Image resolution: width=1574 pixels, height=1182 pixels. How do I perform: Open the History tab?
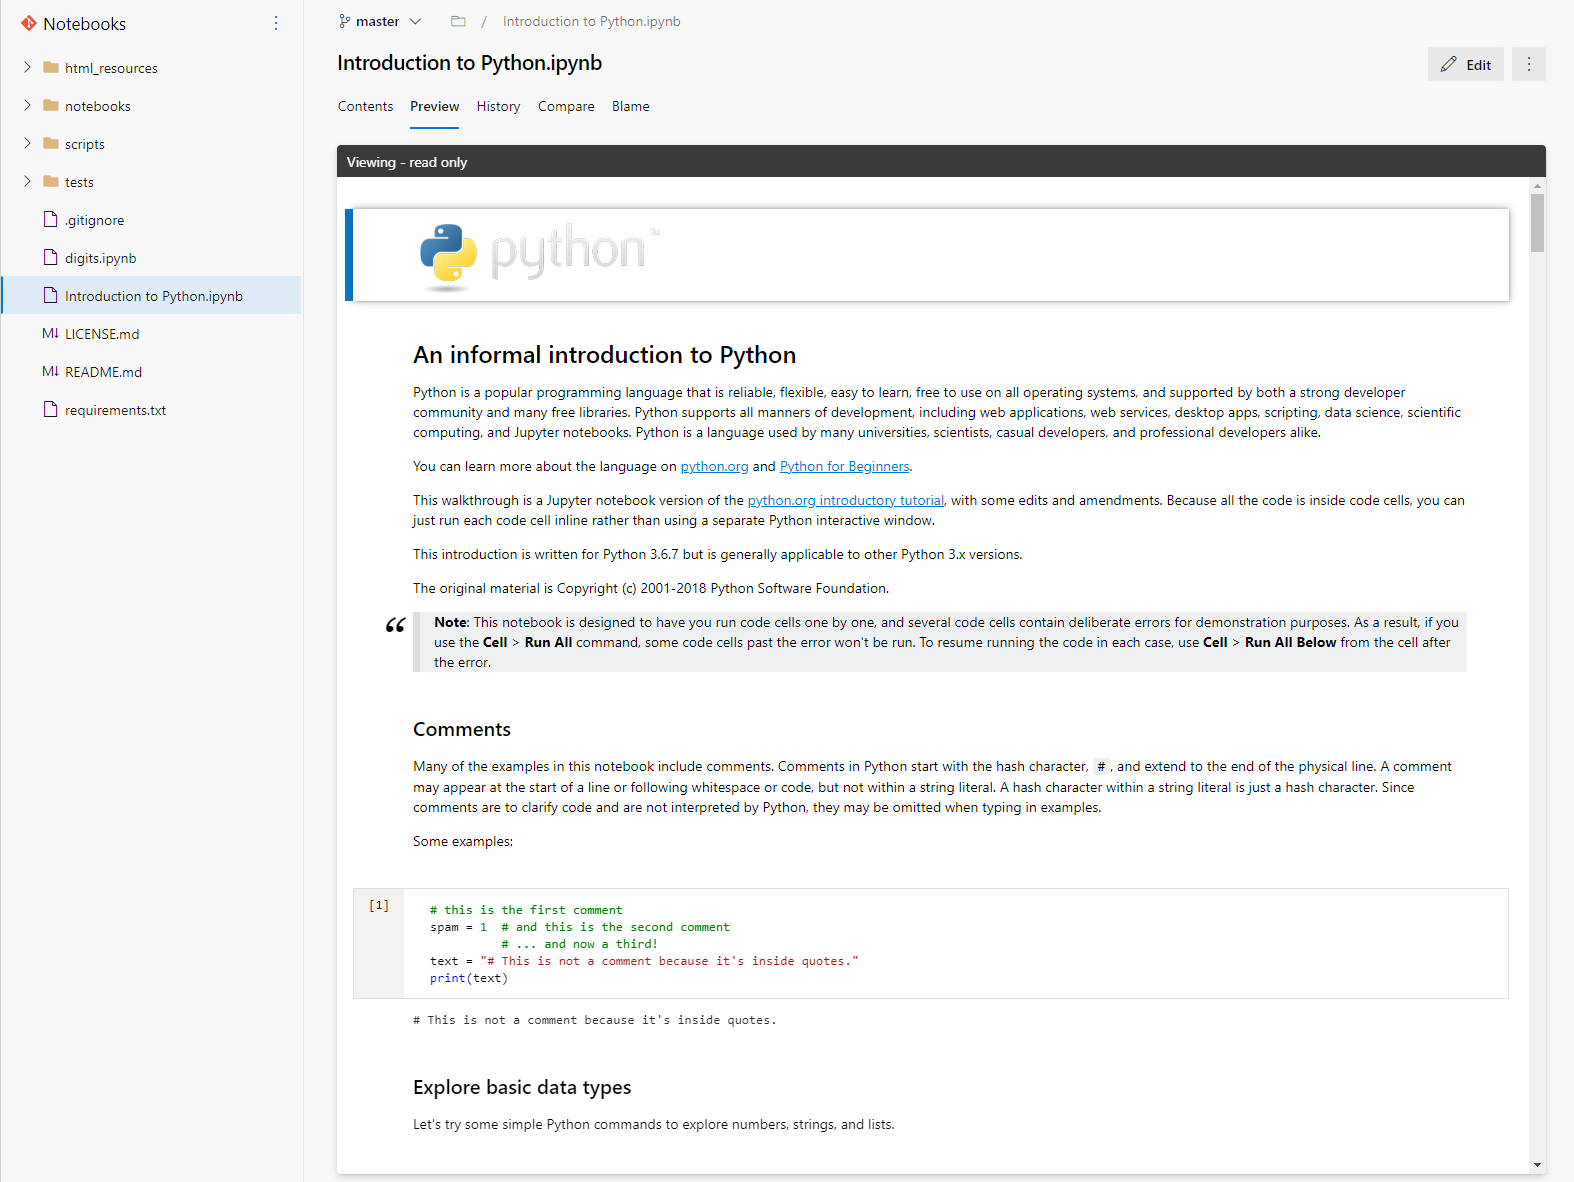point(498,106)
